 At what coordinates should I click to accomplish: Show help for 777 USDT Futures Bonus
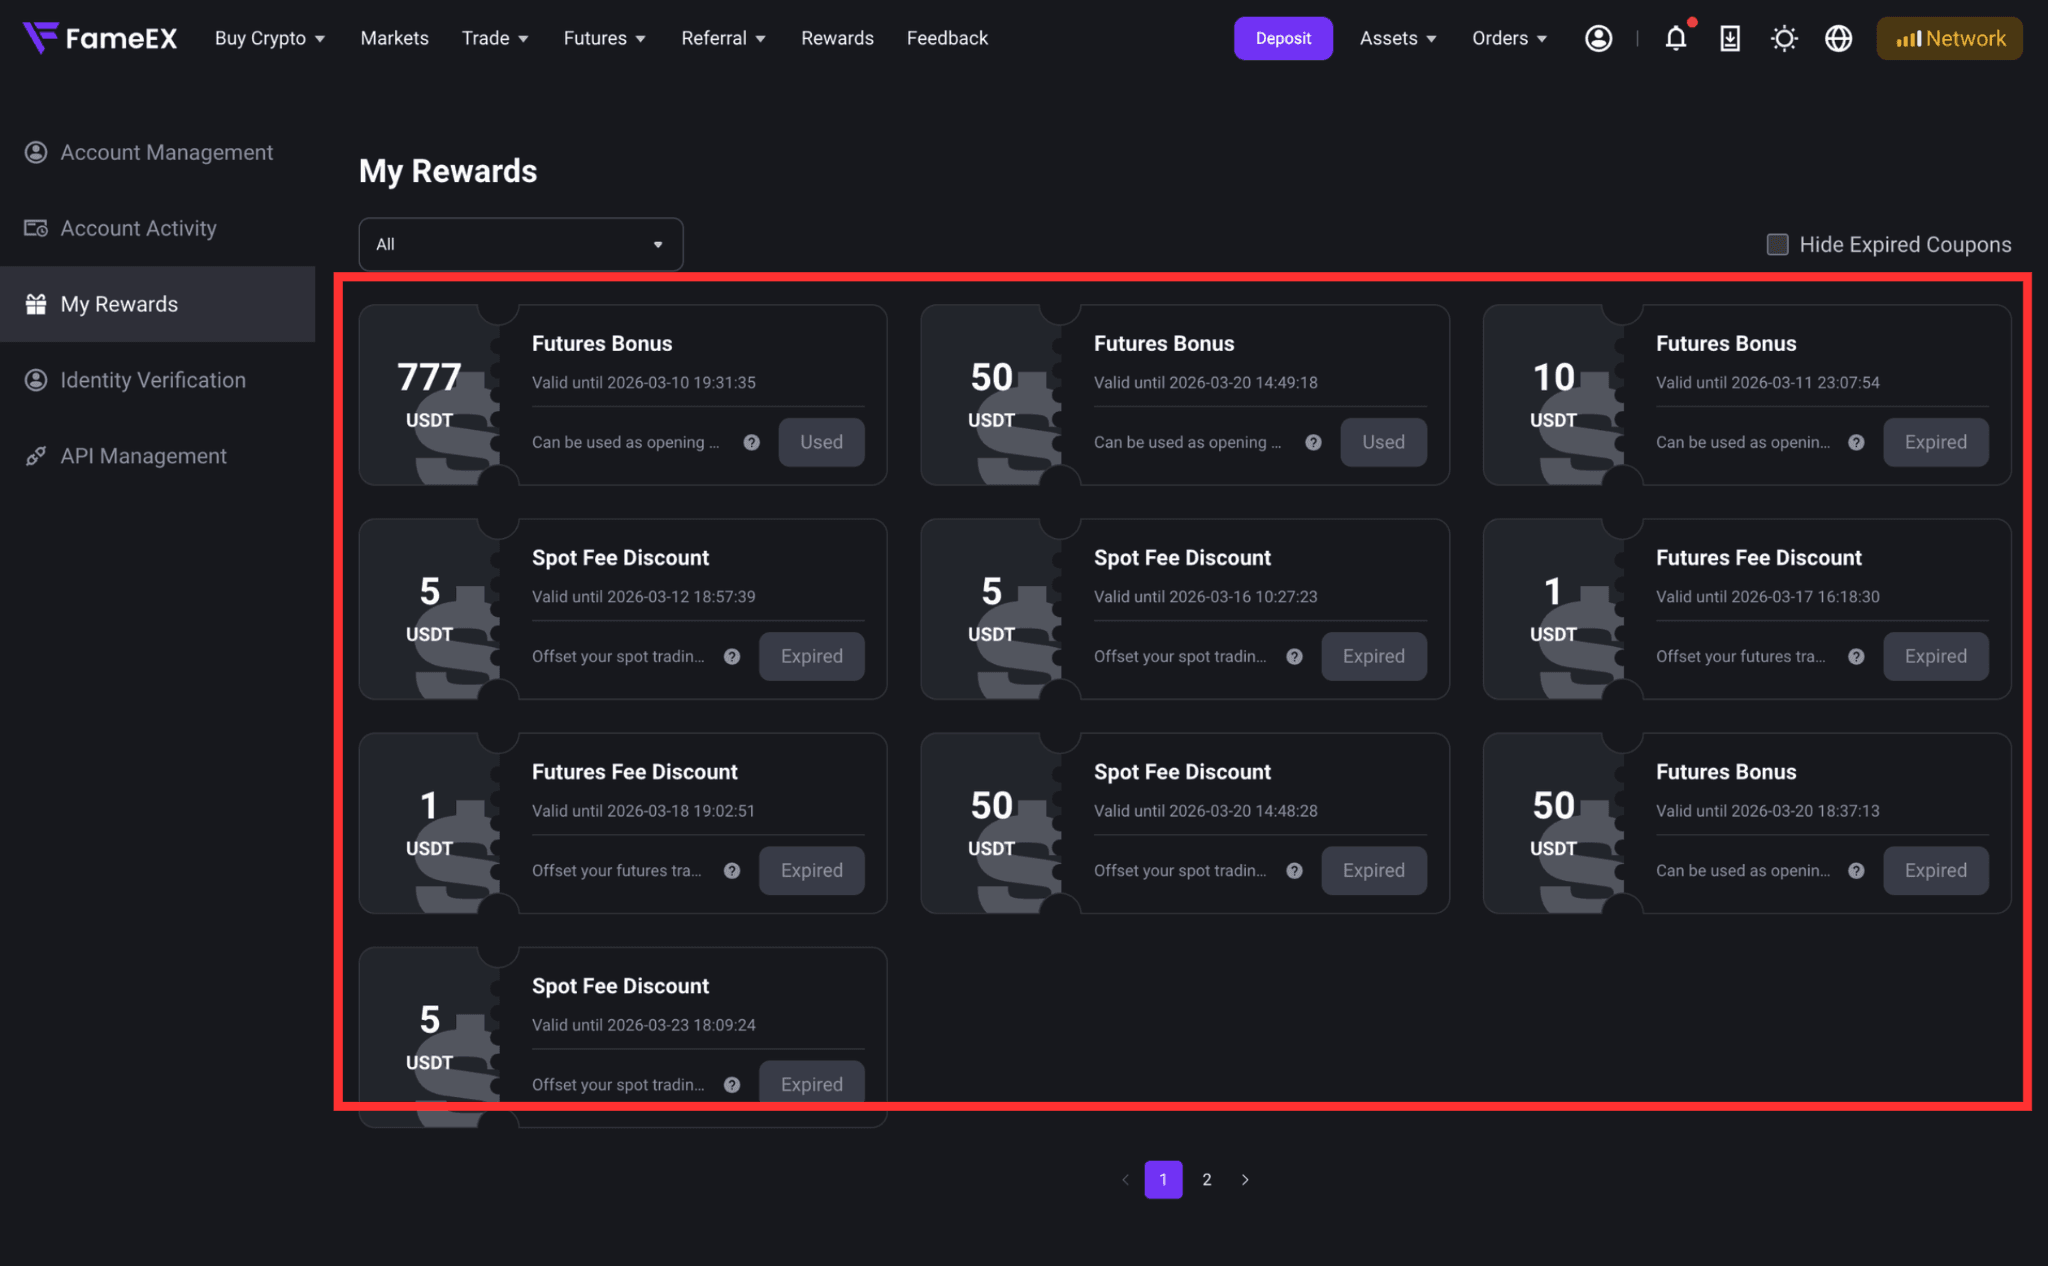(x=751, y=442)
